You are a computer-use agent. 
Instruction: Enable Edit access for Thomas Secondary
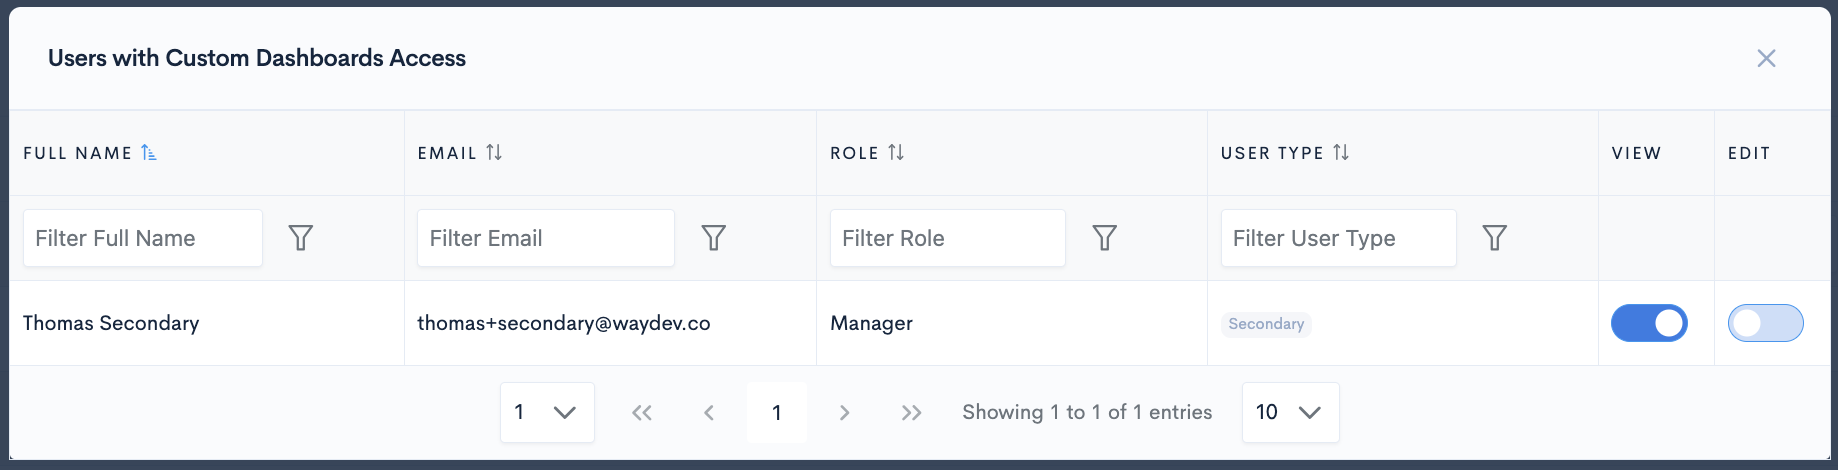click(x=1765, y=323)
